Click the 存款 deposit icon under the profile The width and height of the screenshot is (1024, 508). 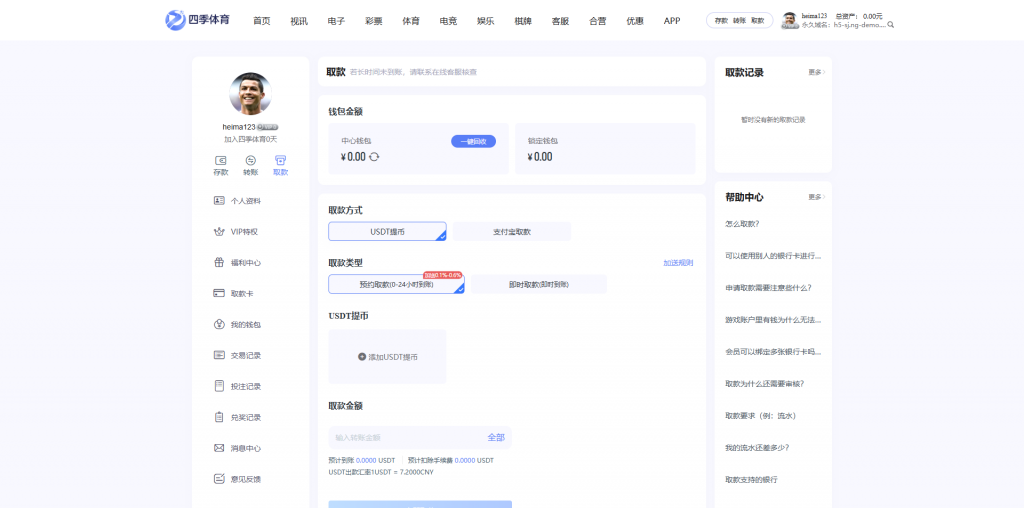[x=220, y=160]
